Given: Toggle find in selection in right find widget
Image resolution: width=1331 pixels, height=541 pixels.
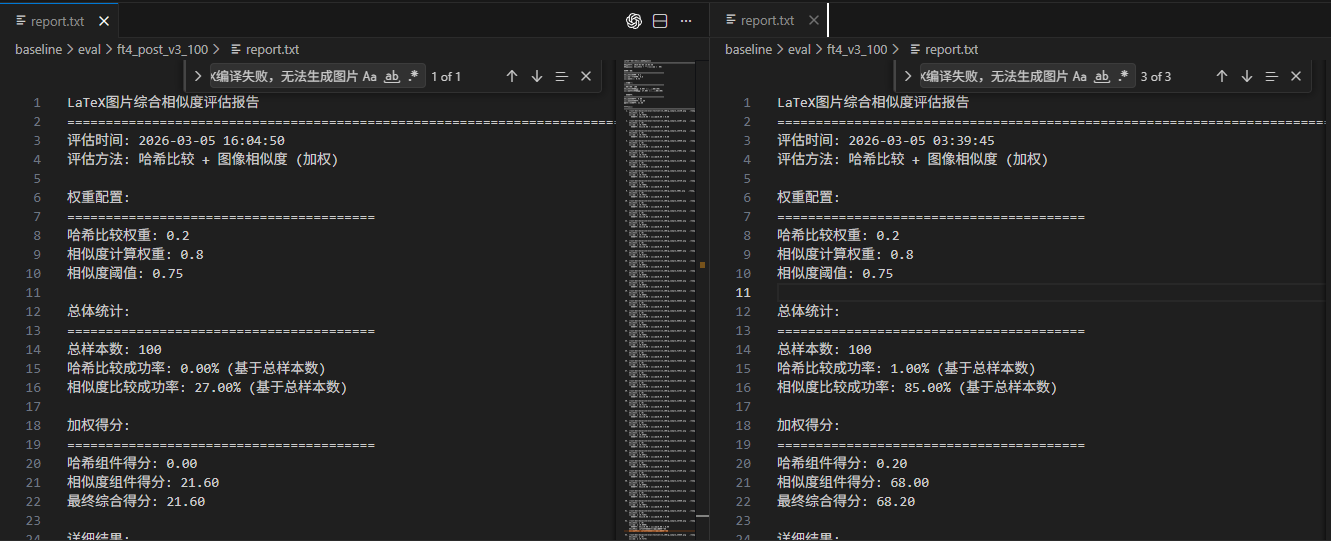Looking at the screenshot, I should coord(1271,76).
